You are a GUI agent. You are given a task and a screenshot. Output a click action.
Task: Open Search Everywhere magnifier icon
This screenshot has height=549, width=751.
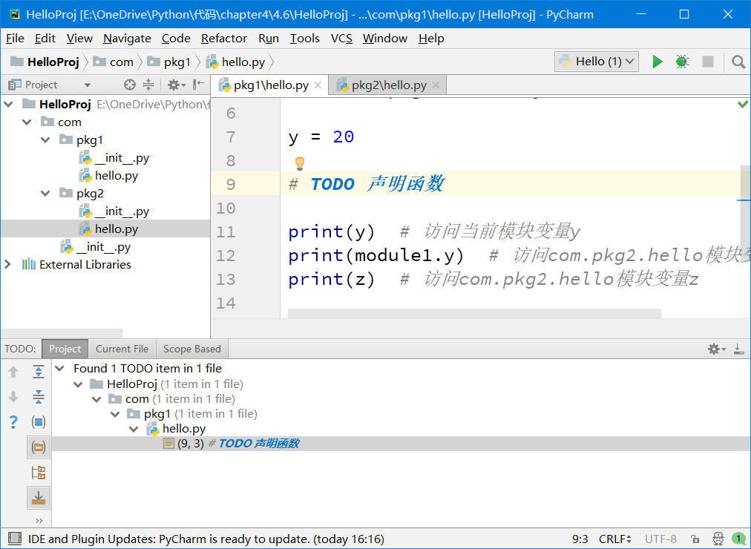click(738, 61)
